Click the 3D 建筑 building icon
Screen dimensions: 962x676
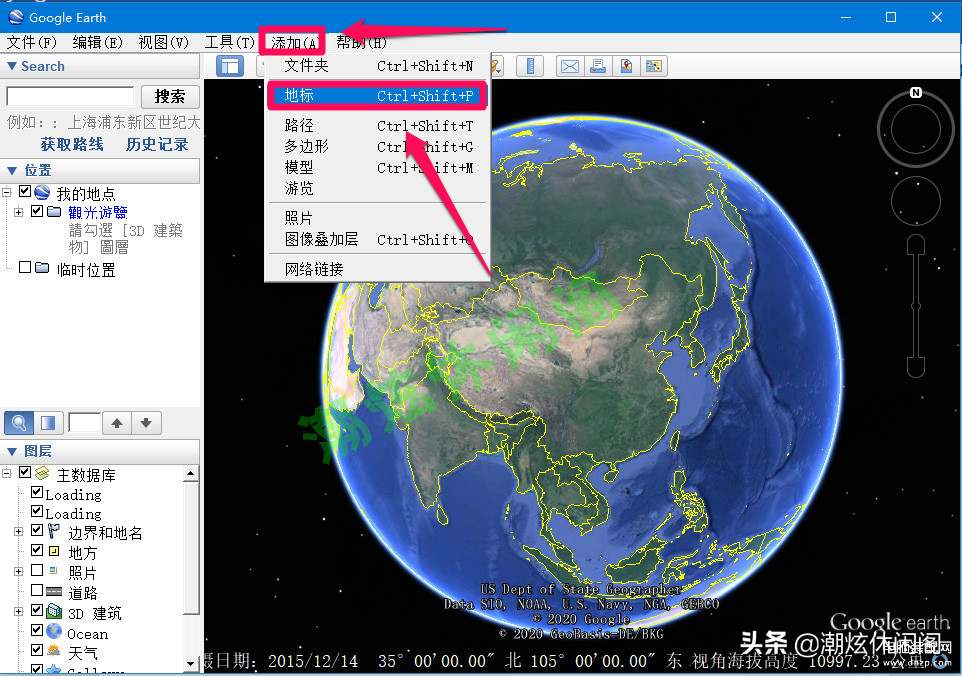[55, 611]
